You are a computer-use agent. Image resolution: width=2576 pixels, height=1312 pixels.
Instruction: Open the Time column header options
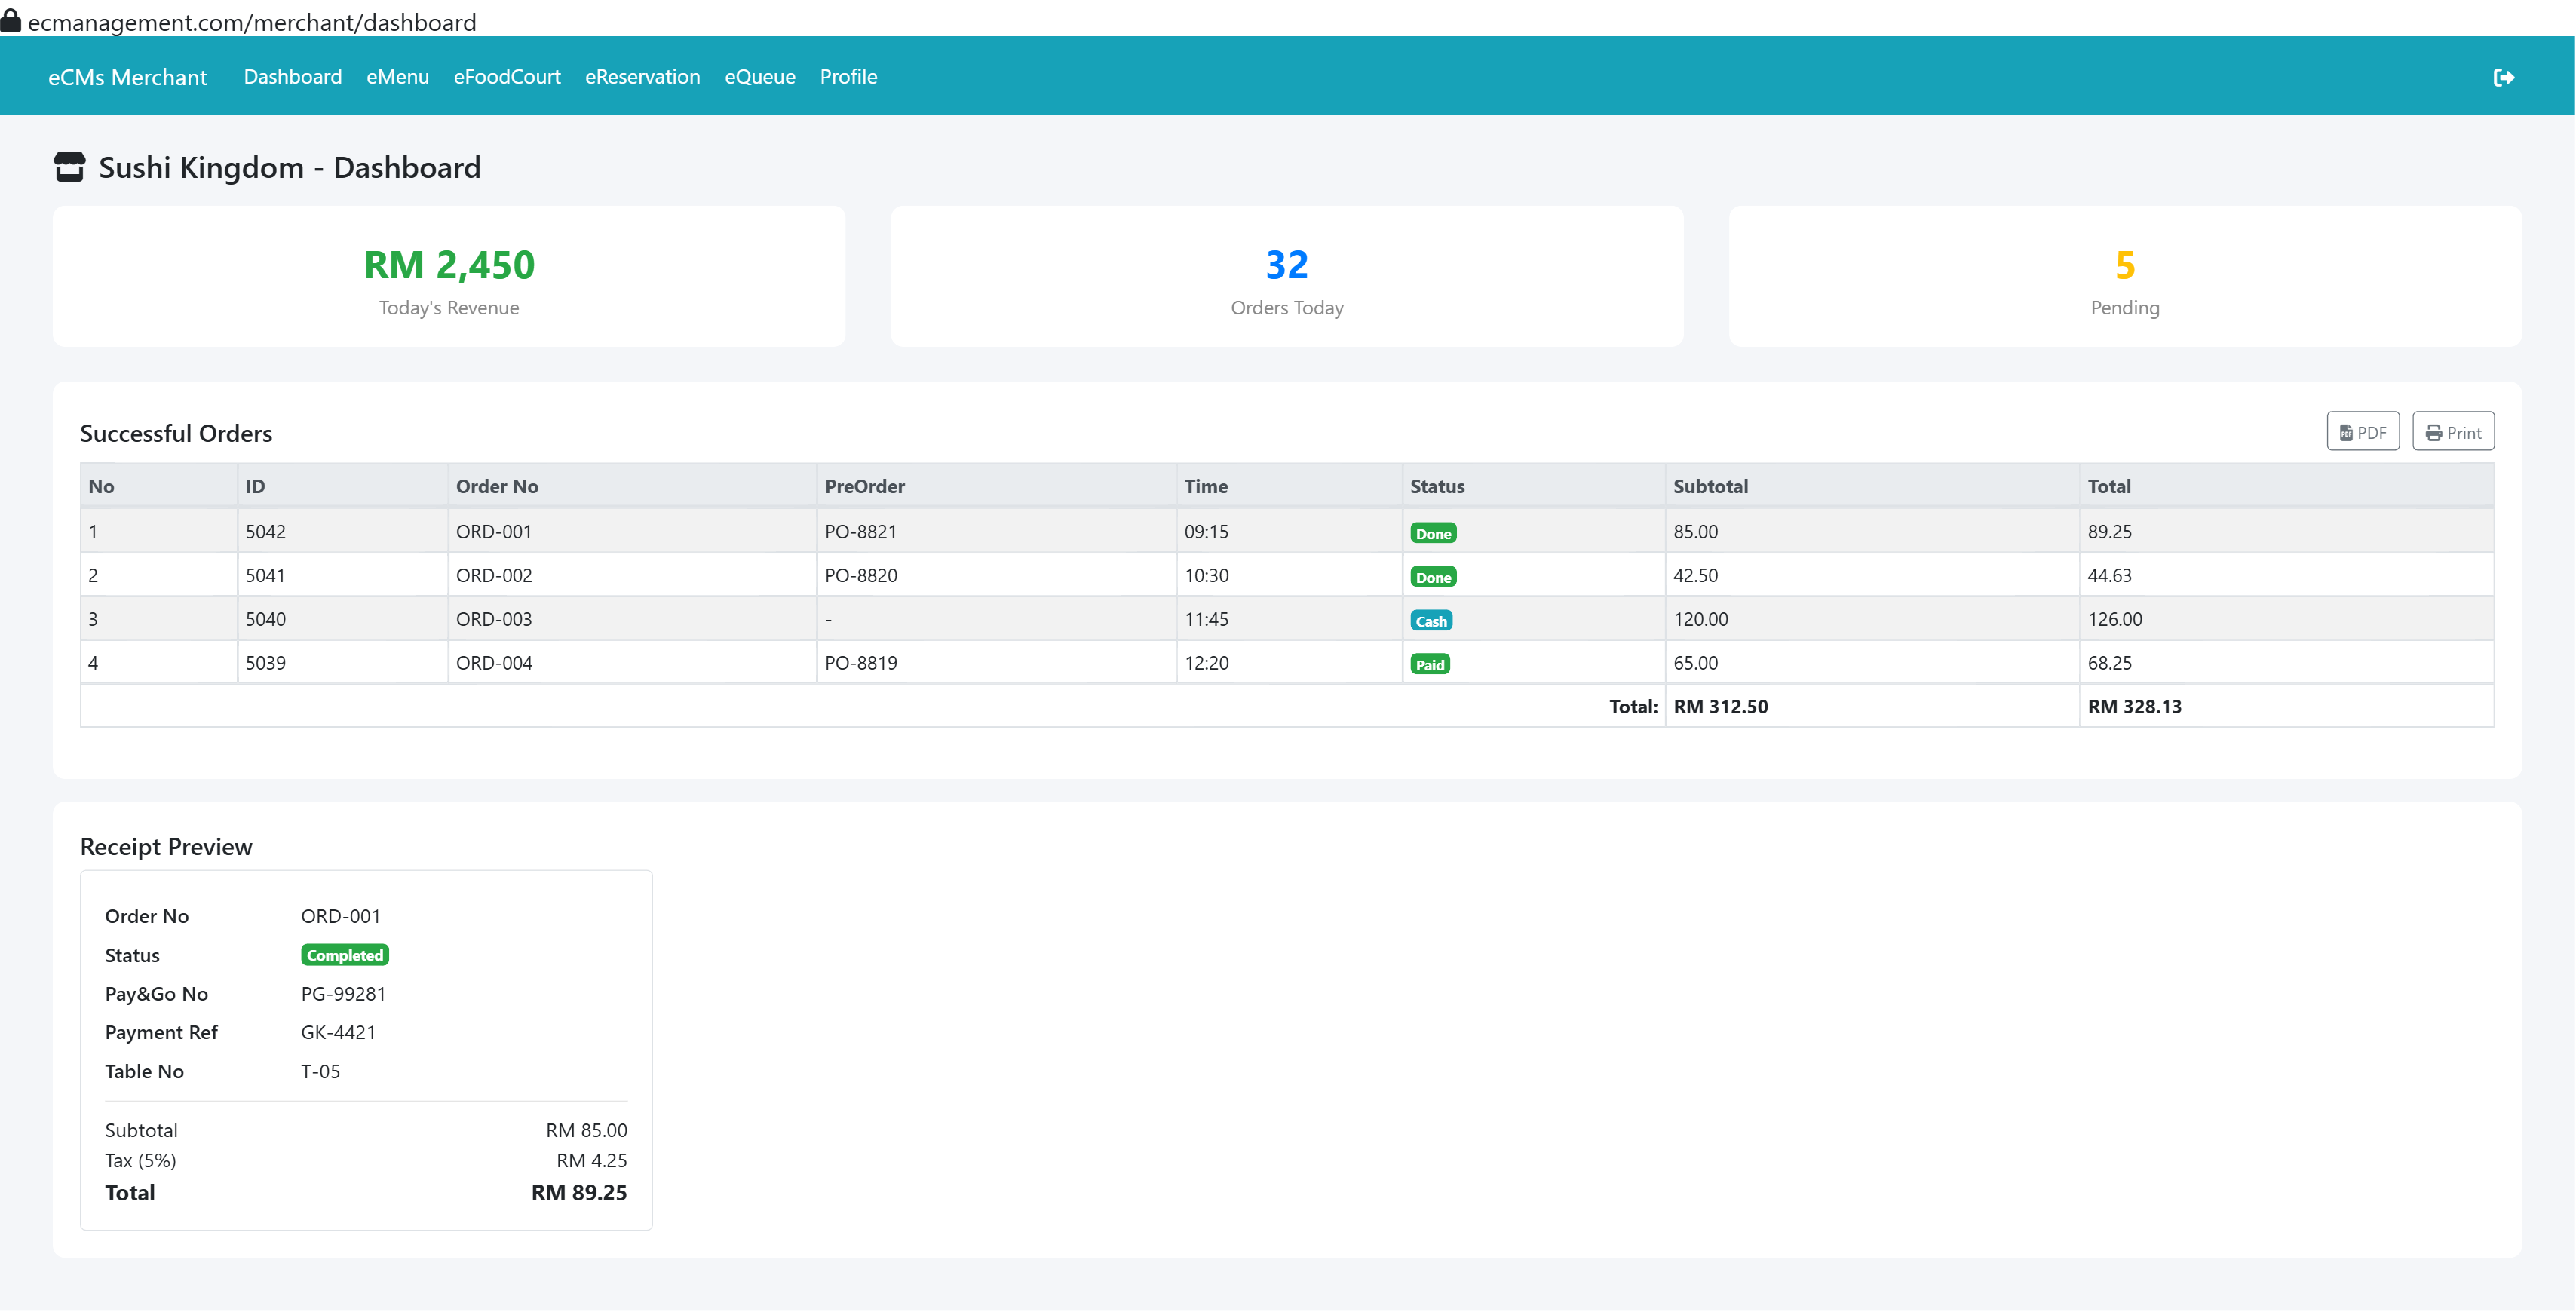(1206, 486)
